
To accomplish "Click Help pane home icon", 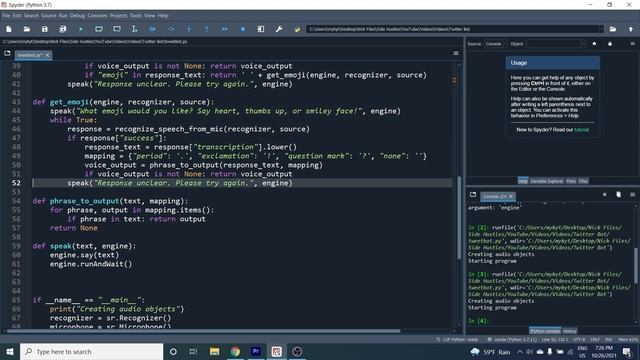I will 594,44.
